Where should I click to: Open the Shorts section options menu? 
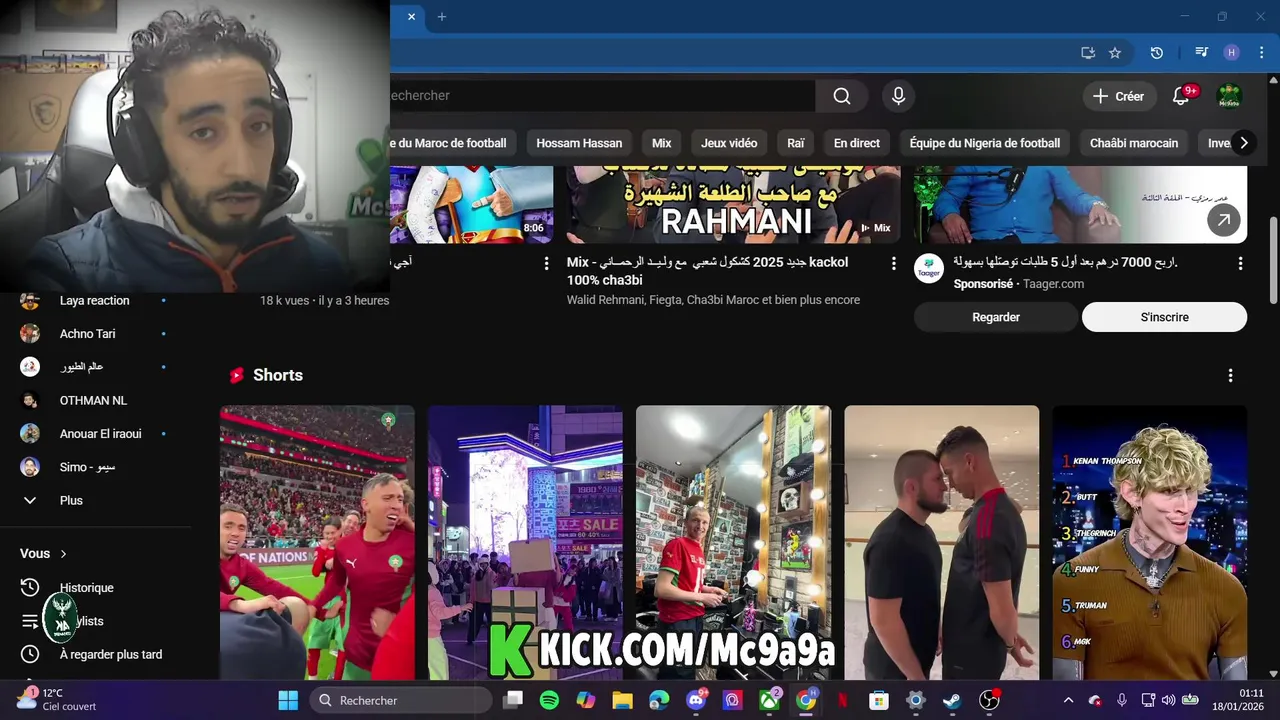point(1230,375)
